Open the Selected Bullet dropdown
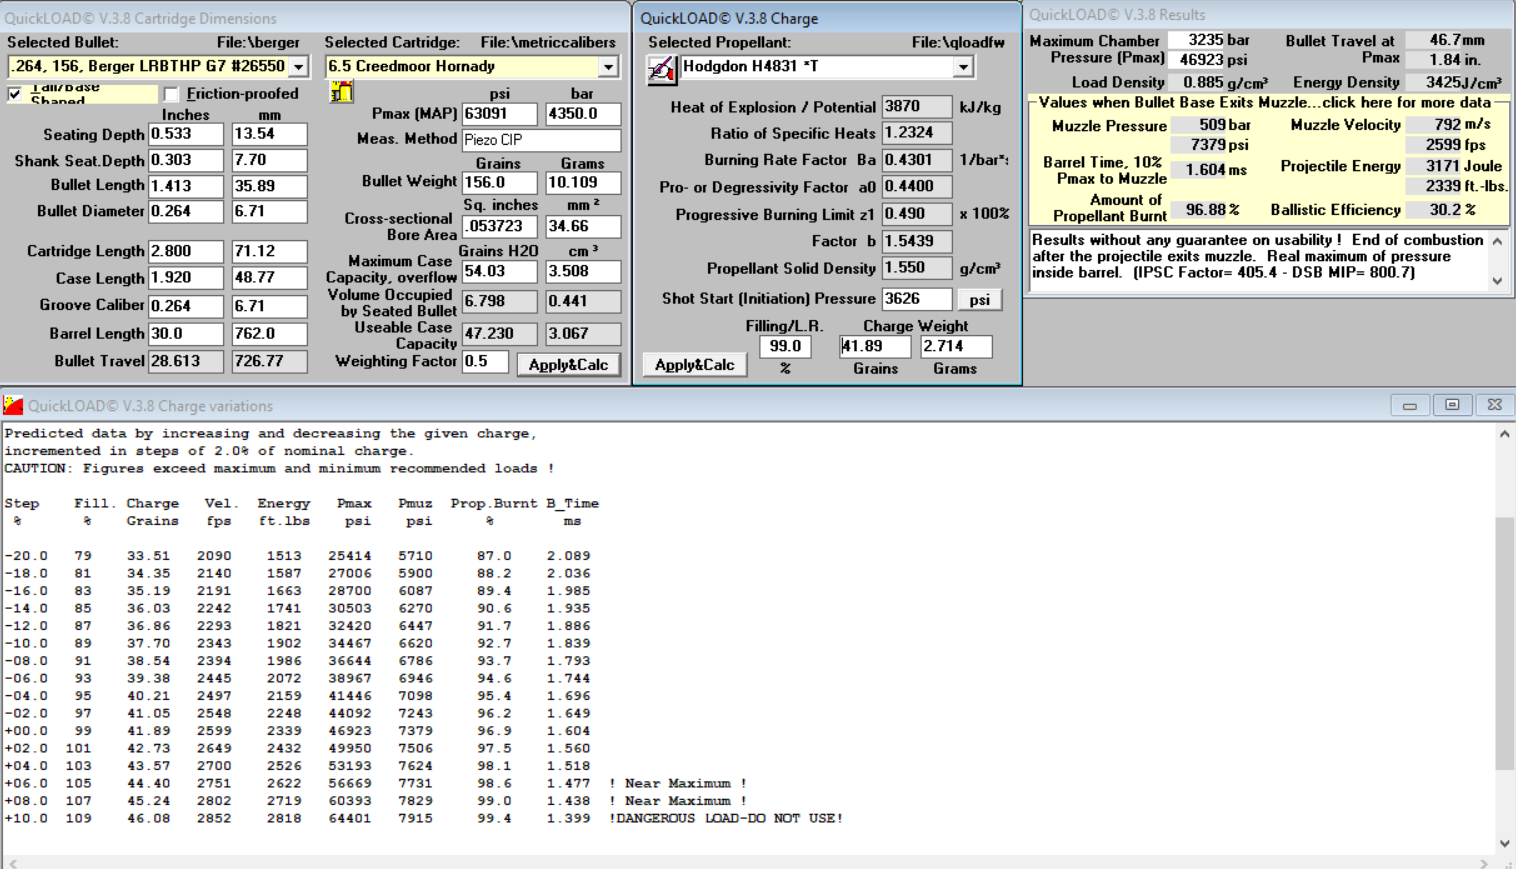The height and width of the screenshot is (869, 1516). pyautogui.click(x=298, y=67)
